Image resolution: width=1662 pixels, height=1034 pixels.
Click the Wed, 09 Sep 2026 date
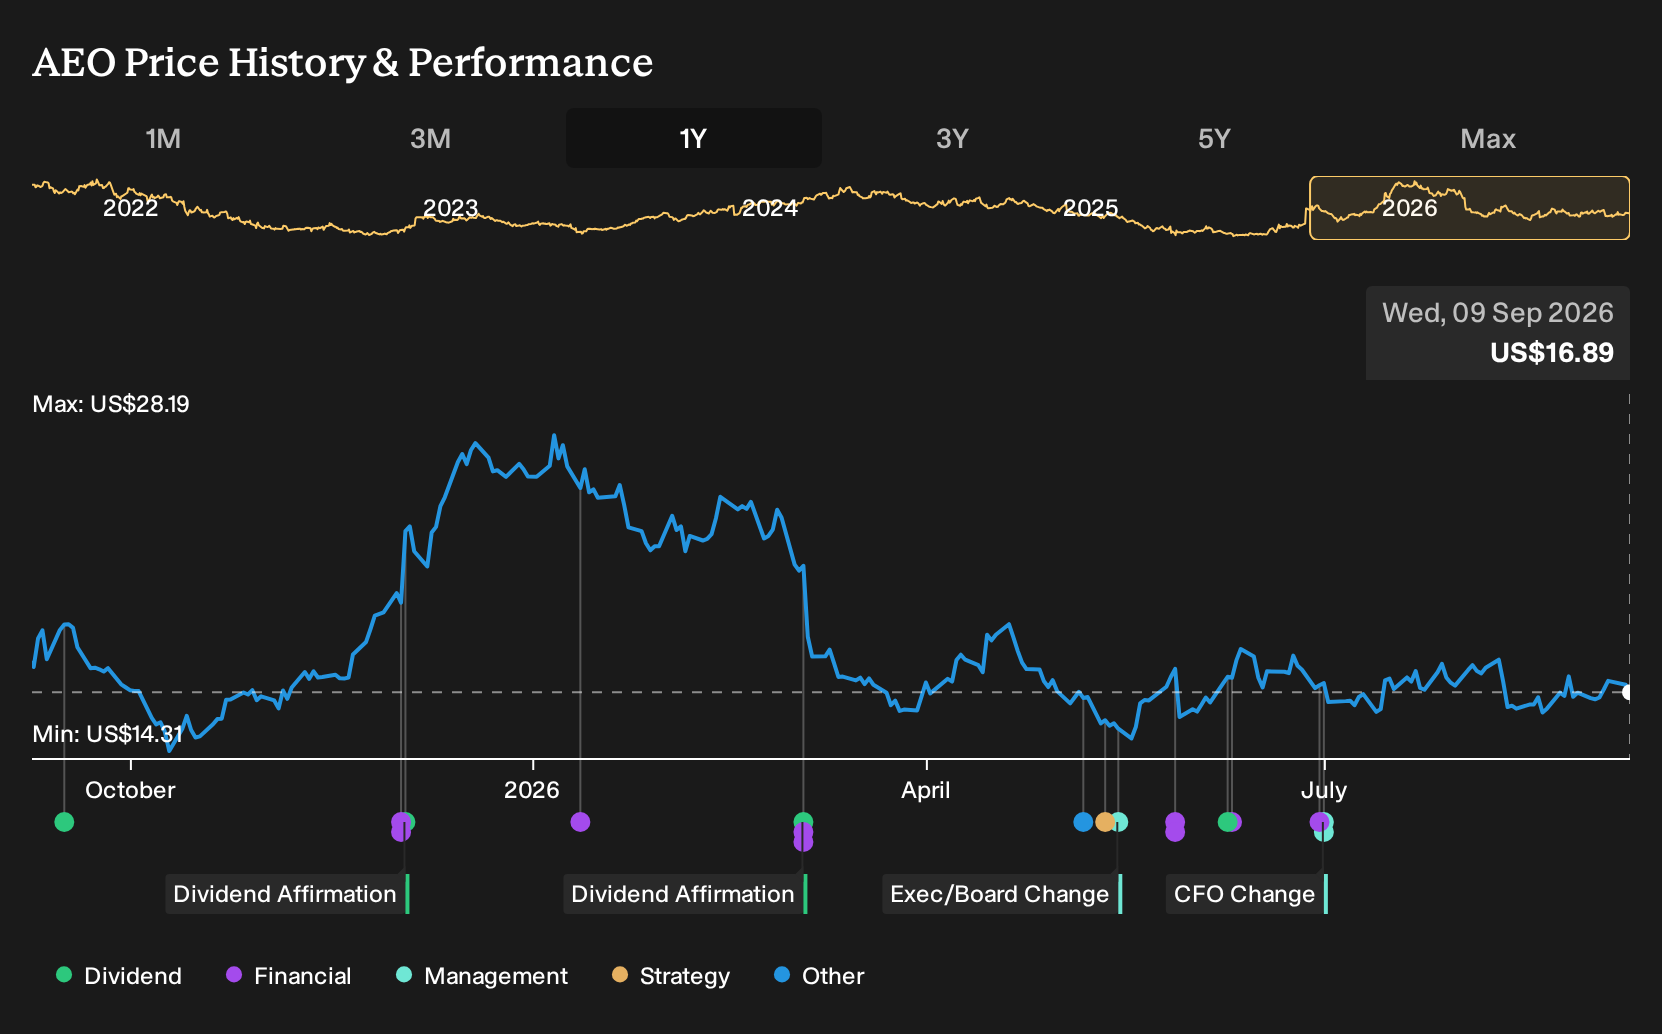tap(1498, 313)
